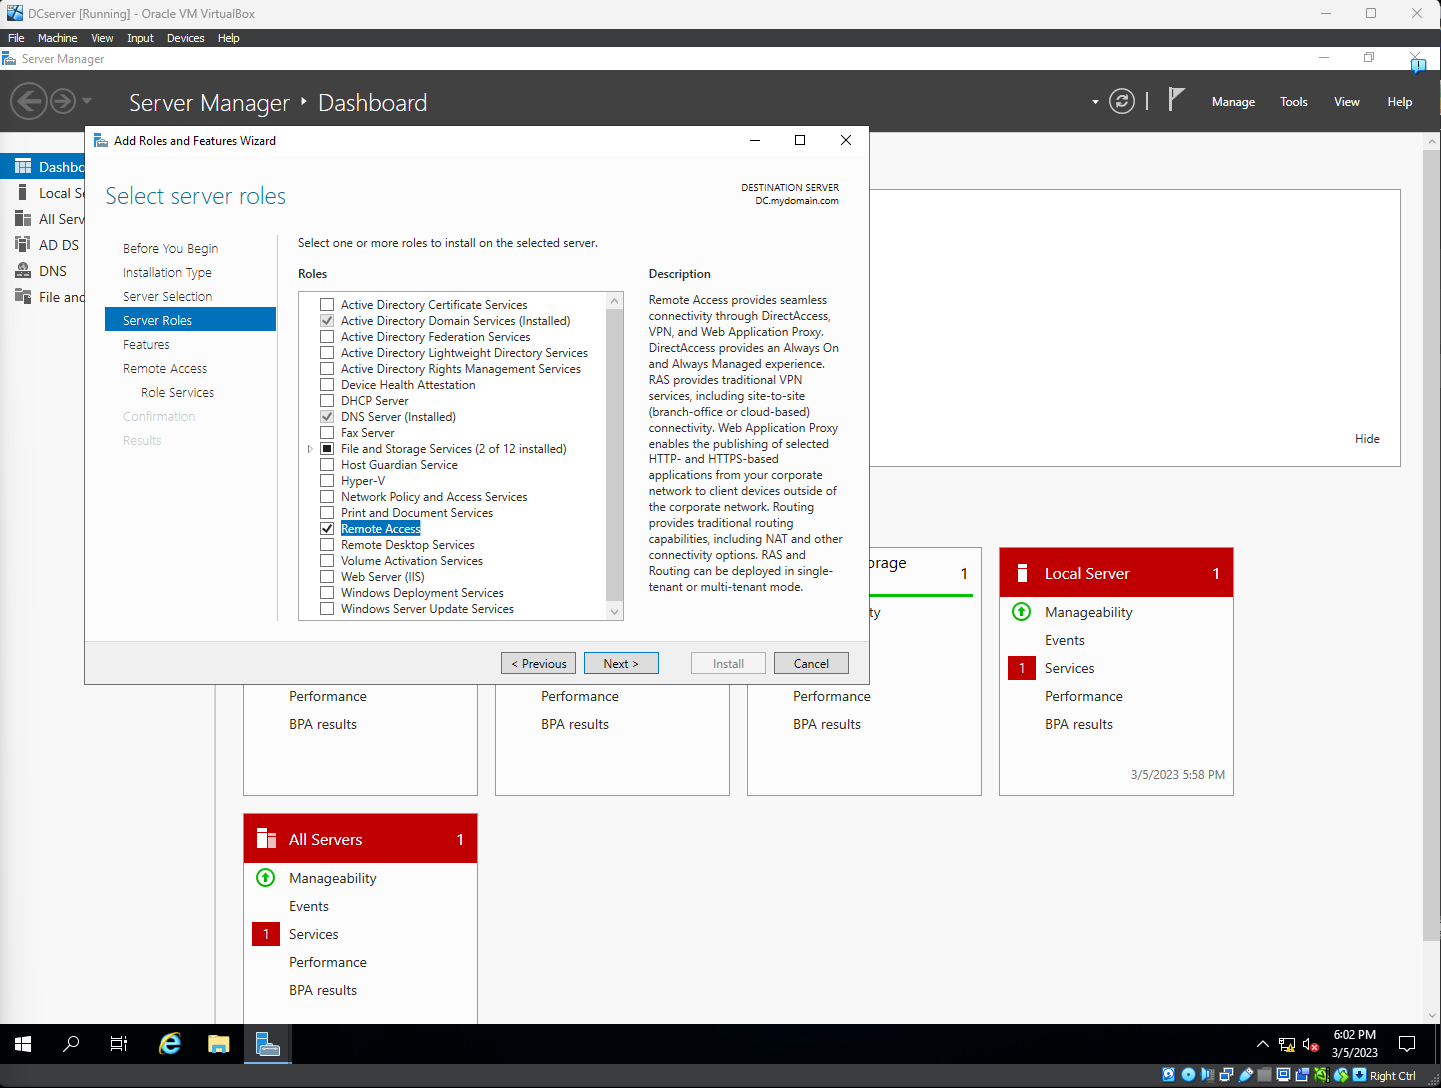Image resolution: width=1441 pixels, height=1088 pixels.
Task: Show hidden system tray icons chevron
Action: click(x=1262, y=1044)
